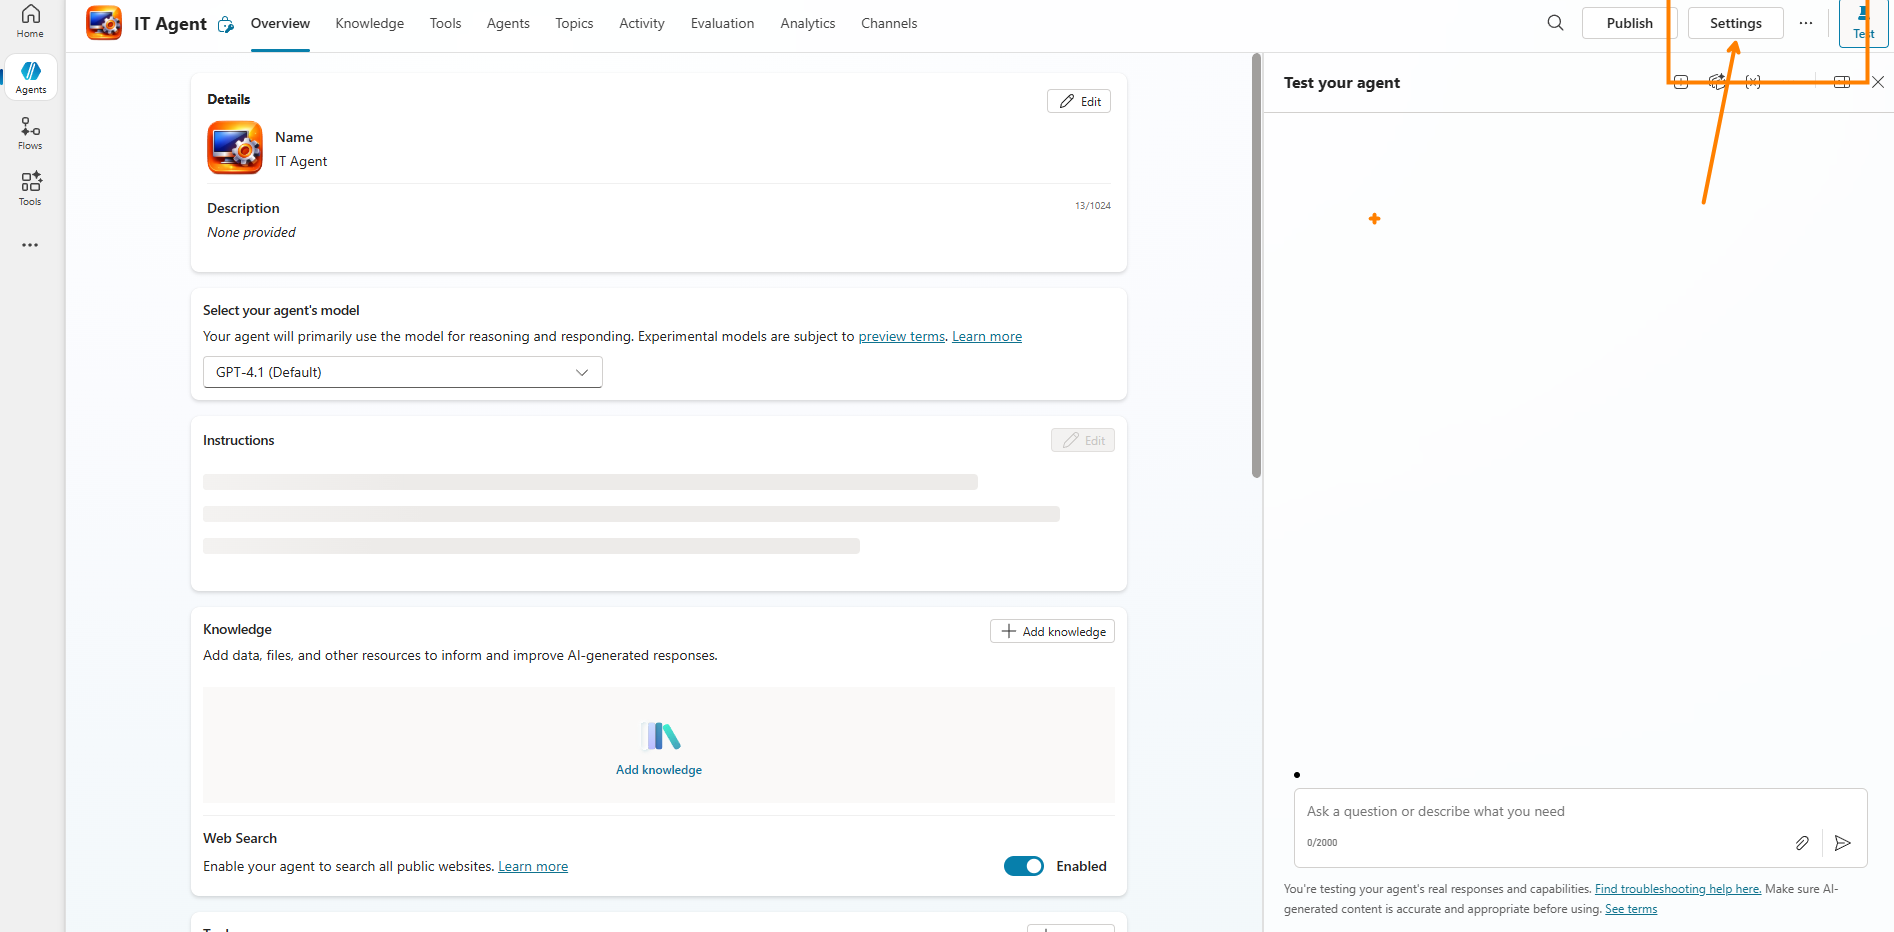Screen dimensions: 1894x932
Task: Expand the GPT-4.1 model dropdown
Action: (x=402, y=372)
